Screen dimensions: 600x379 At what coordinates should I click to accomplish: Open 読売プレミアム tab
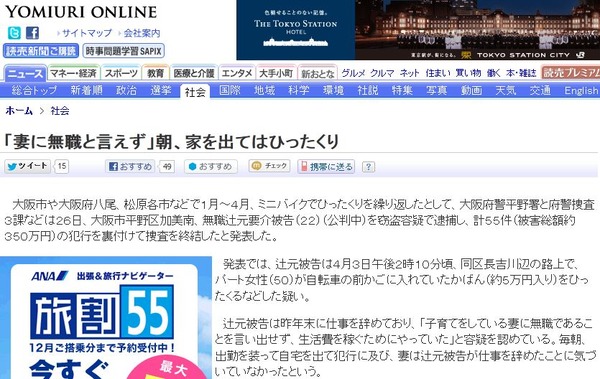(x=571, y=73)
